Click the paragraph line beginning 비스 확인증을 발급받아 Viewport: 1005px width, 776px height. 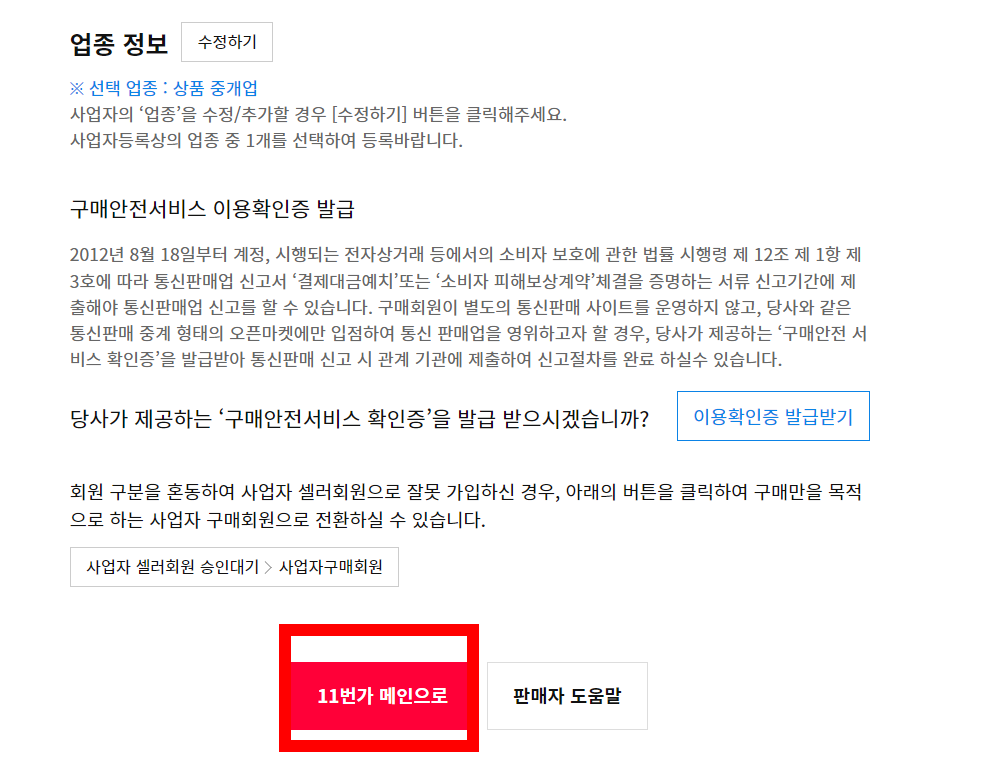tap(426, 359)
